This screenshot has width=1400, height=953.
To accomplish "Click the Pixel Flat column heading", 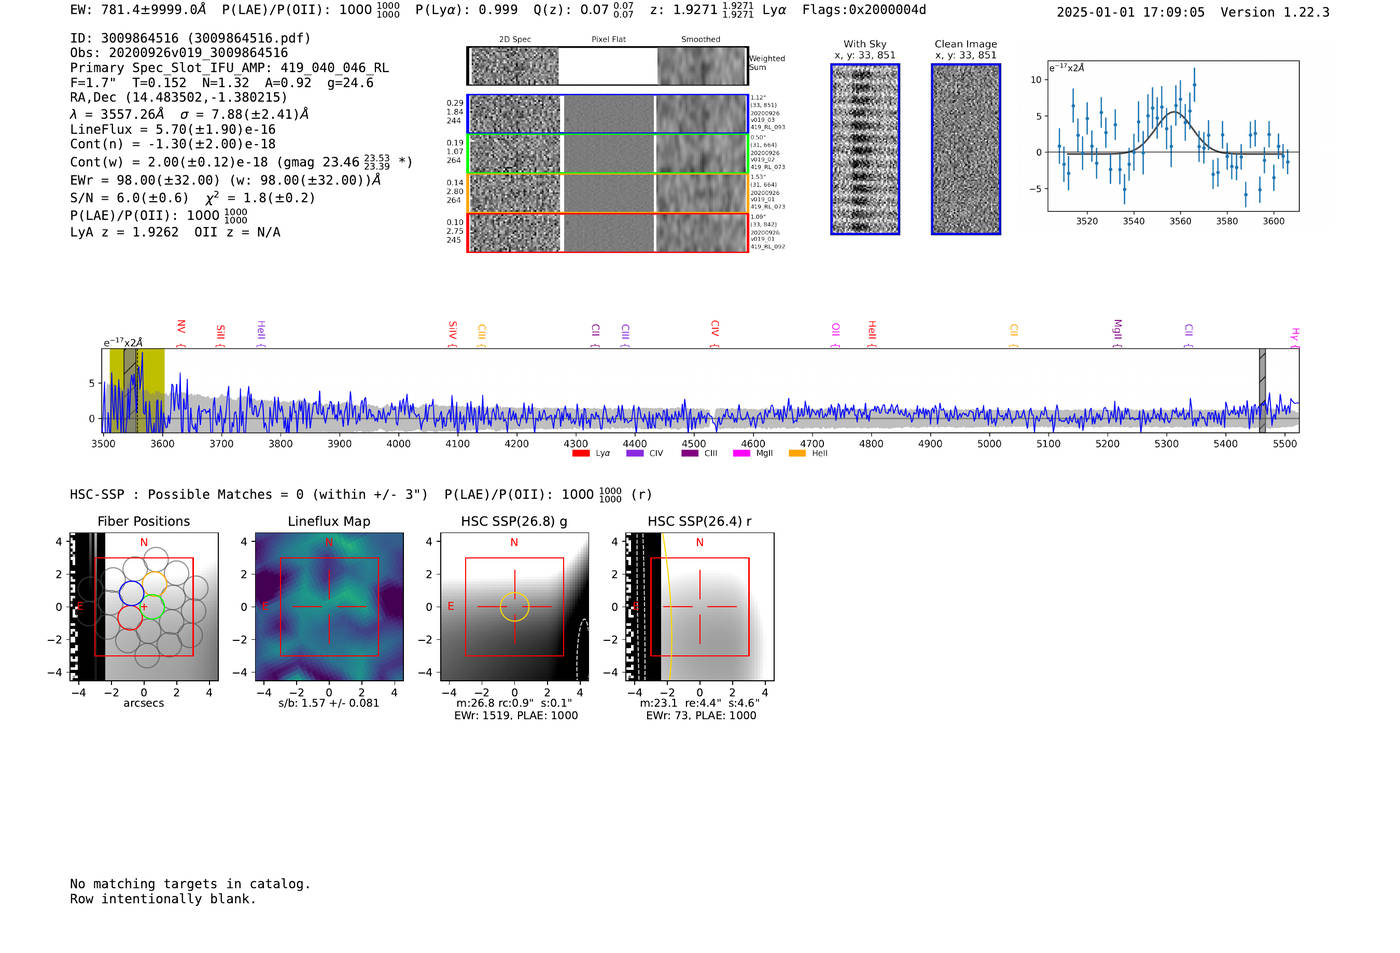I will click(608, 40).
